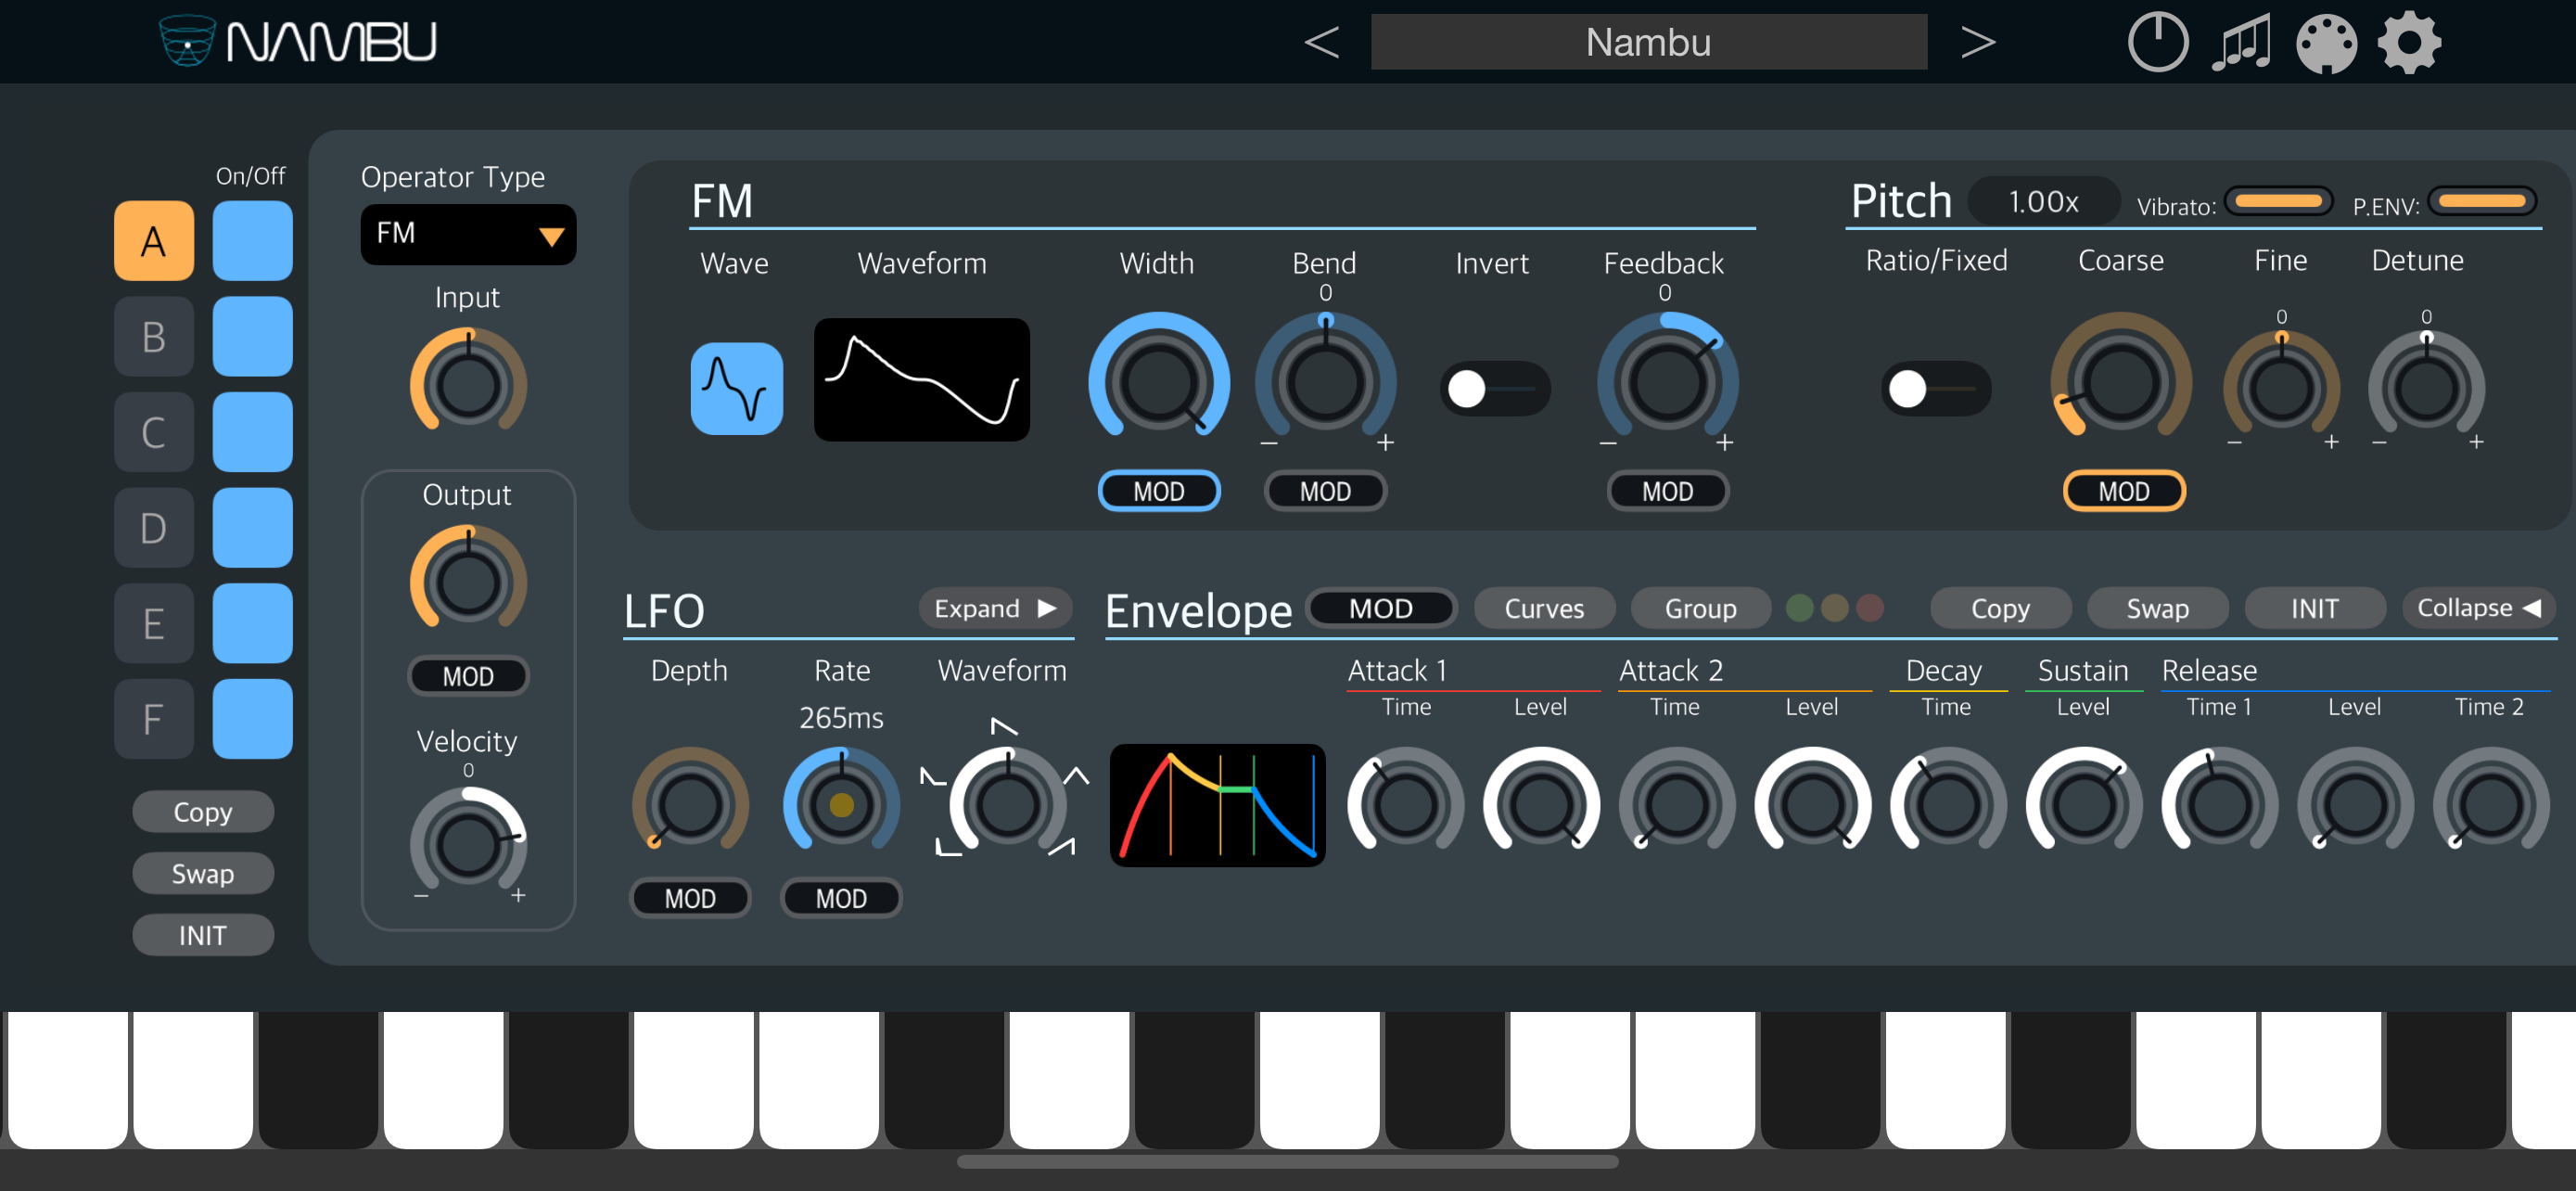
Task: Click the 1.00x pitch ratio field
Action: pos(2043,202)
